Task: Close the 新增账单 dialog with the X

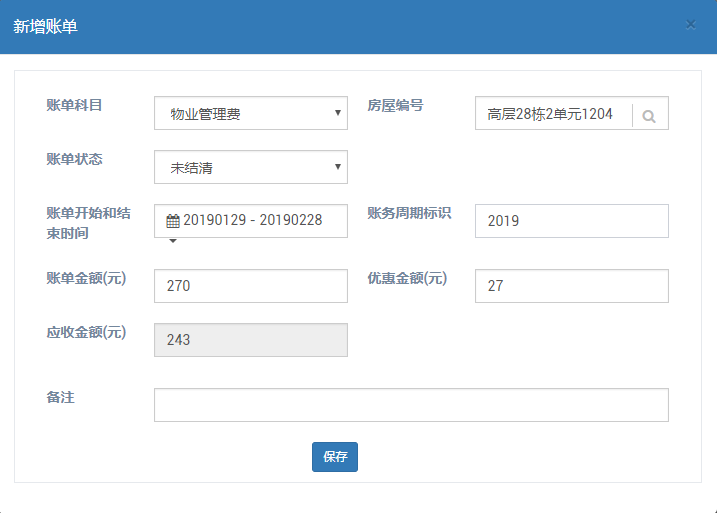Action: click(x=690, y=25)
